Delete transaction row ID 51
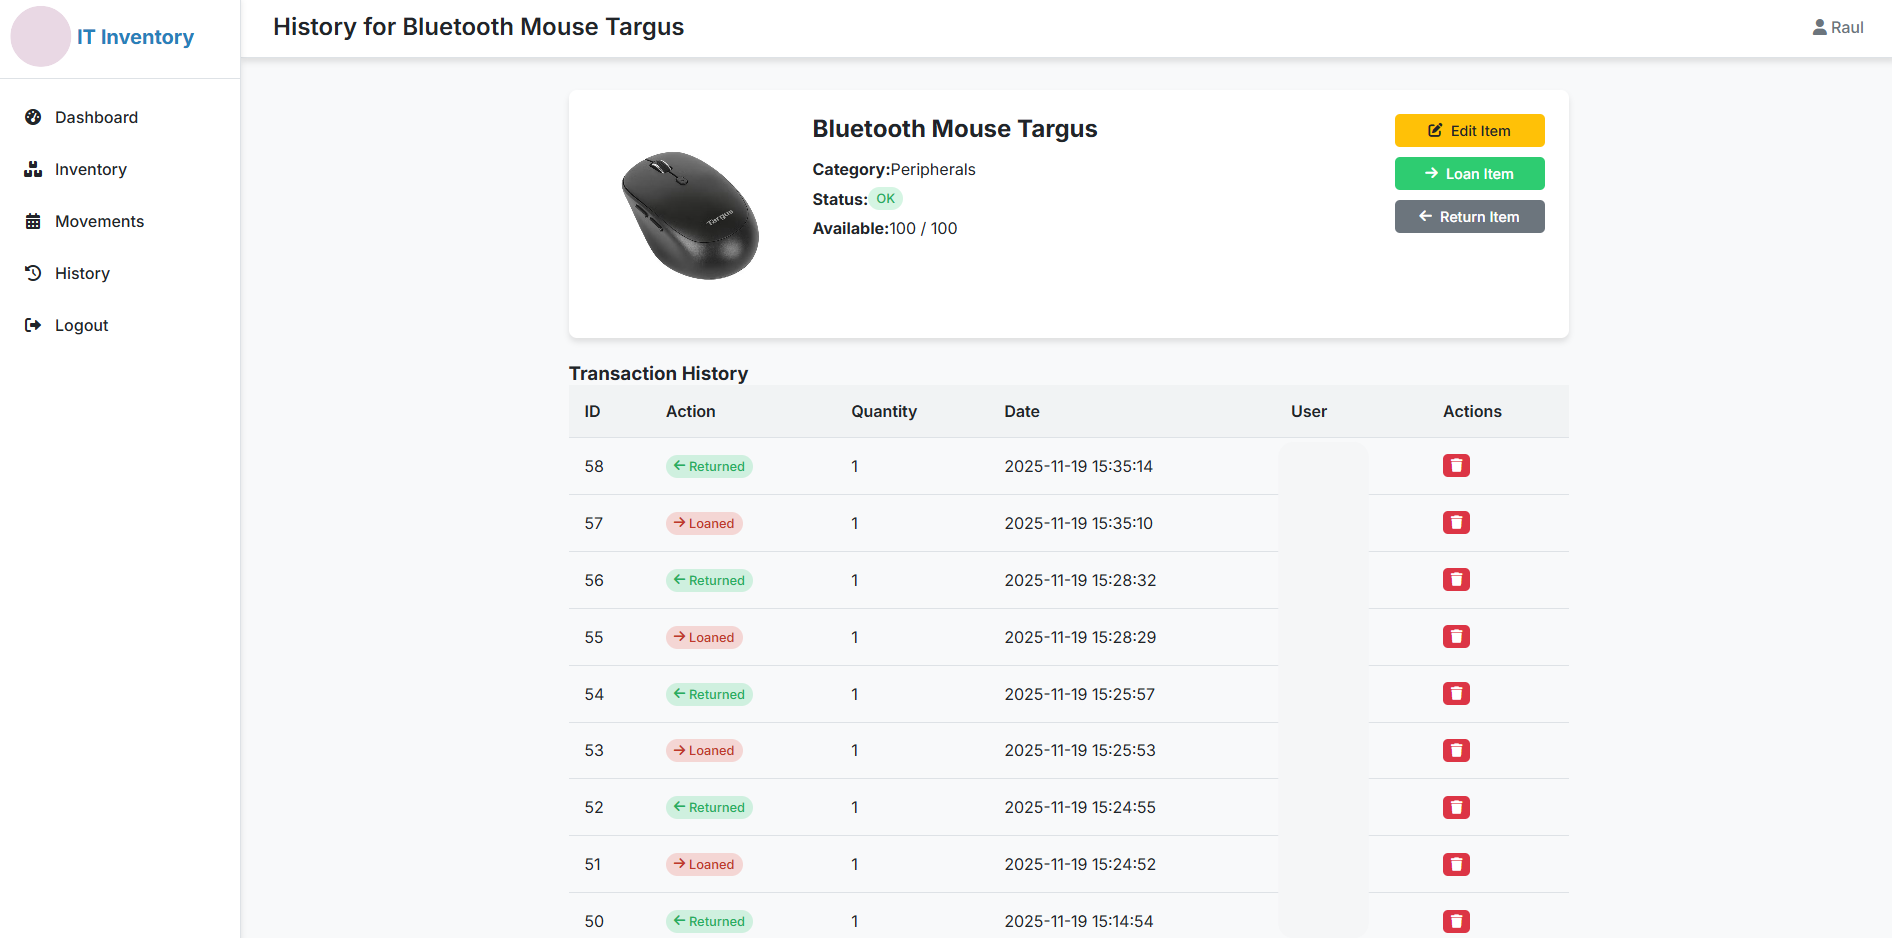This screenshot has width=1892, height=938. coord(1456,864)
